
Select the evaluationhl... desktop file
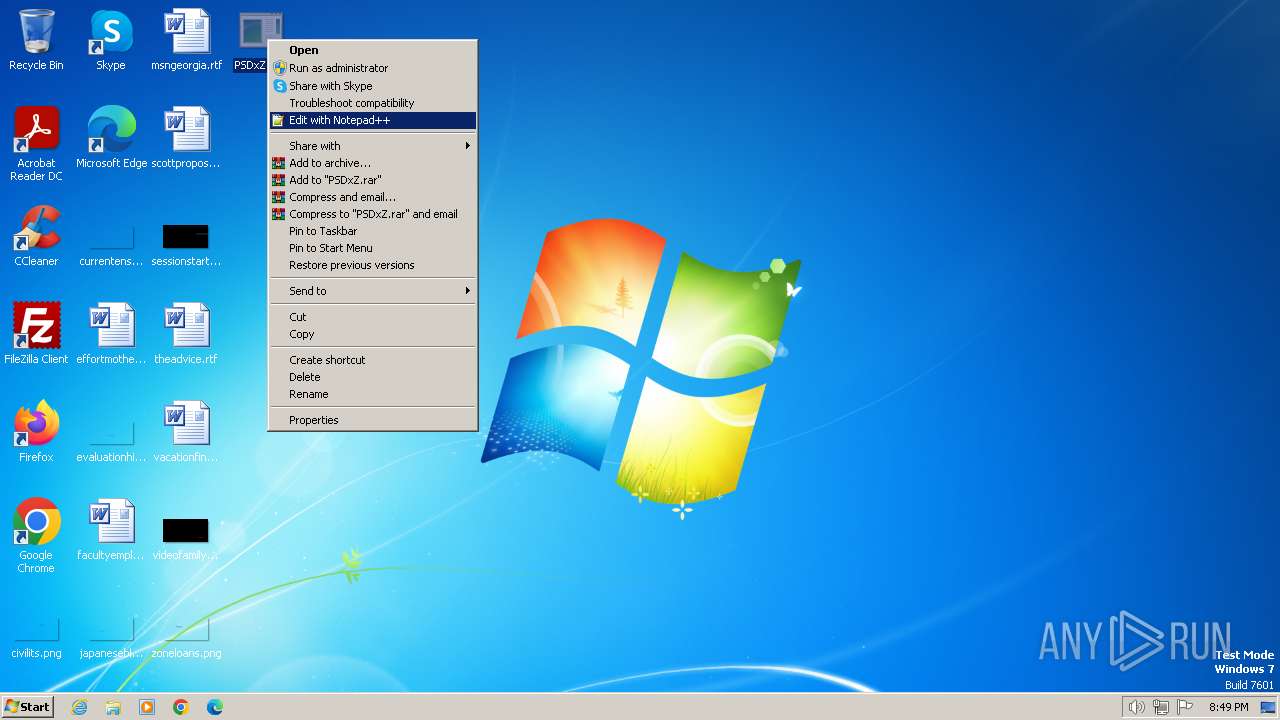coord(111,441)
